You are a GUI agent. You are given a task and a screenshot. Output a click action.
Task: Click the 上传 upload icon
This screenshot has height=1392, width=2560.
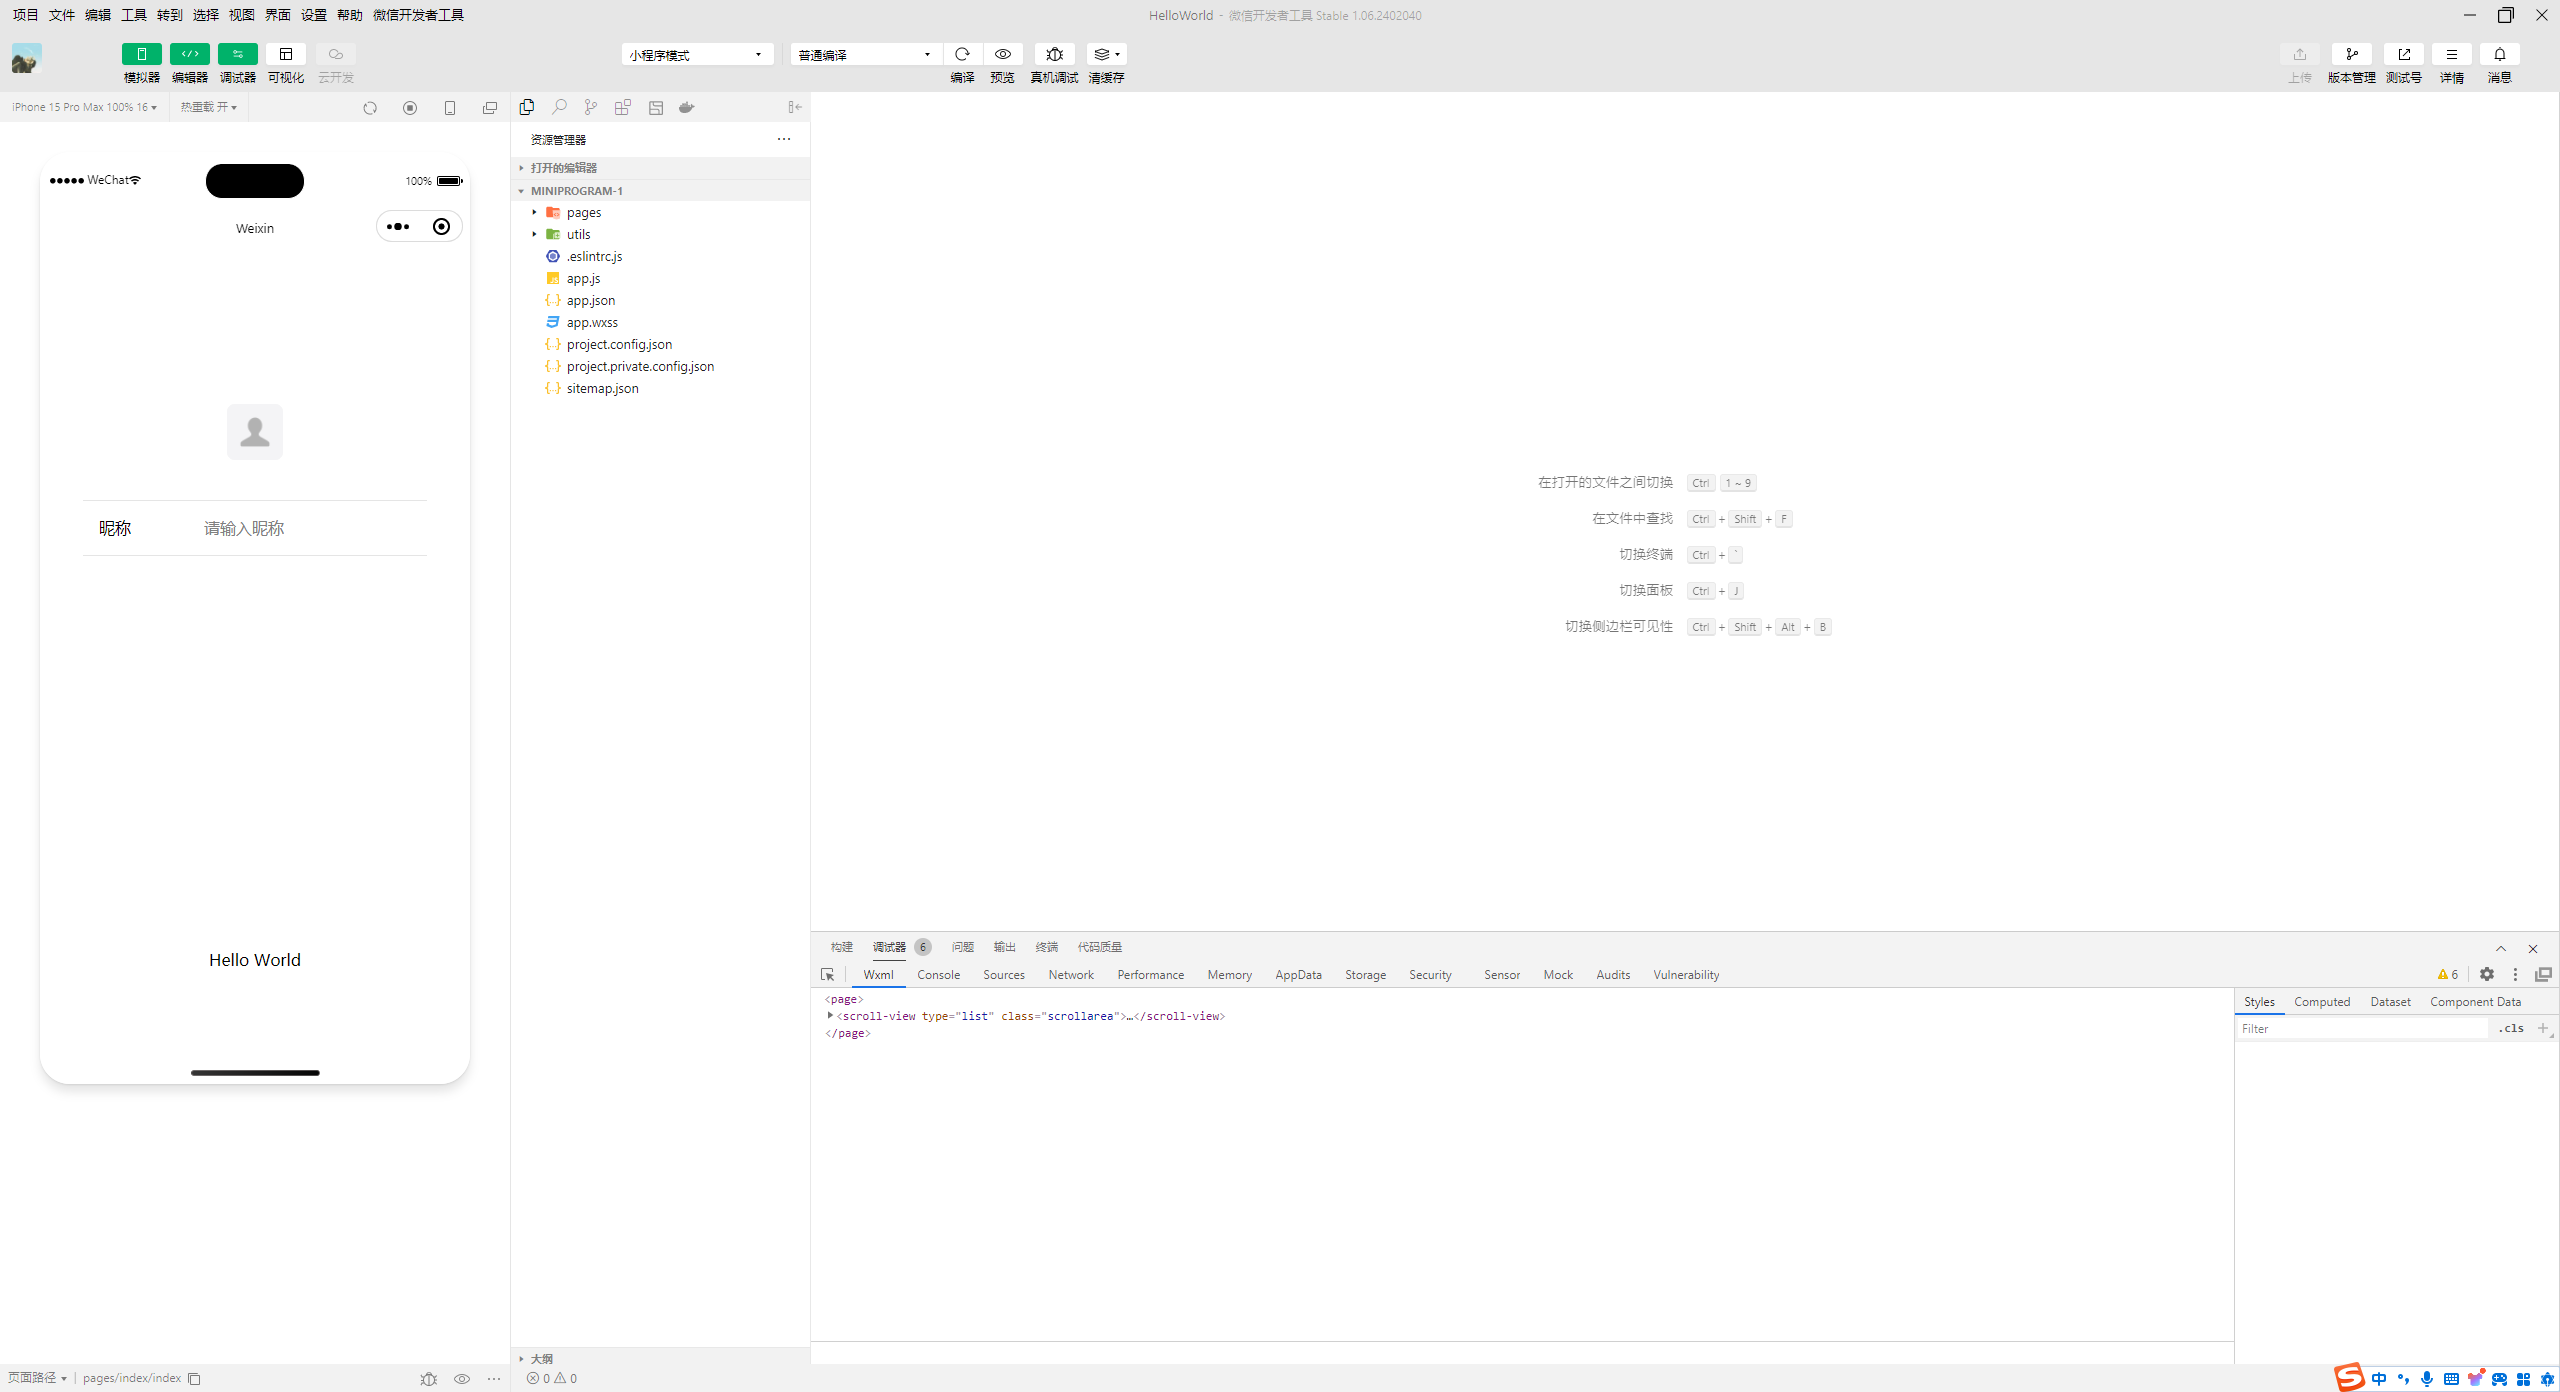point(2300,54)
